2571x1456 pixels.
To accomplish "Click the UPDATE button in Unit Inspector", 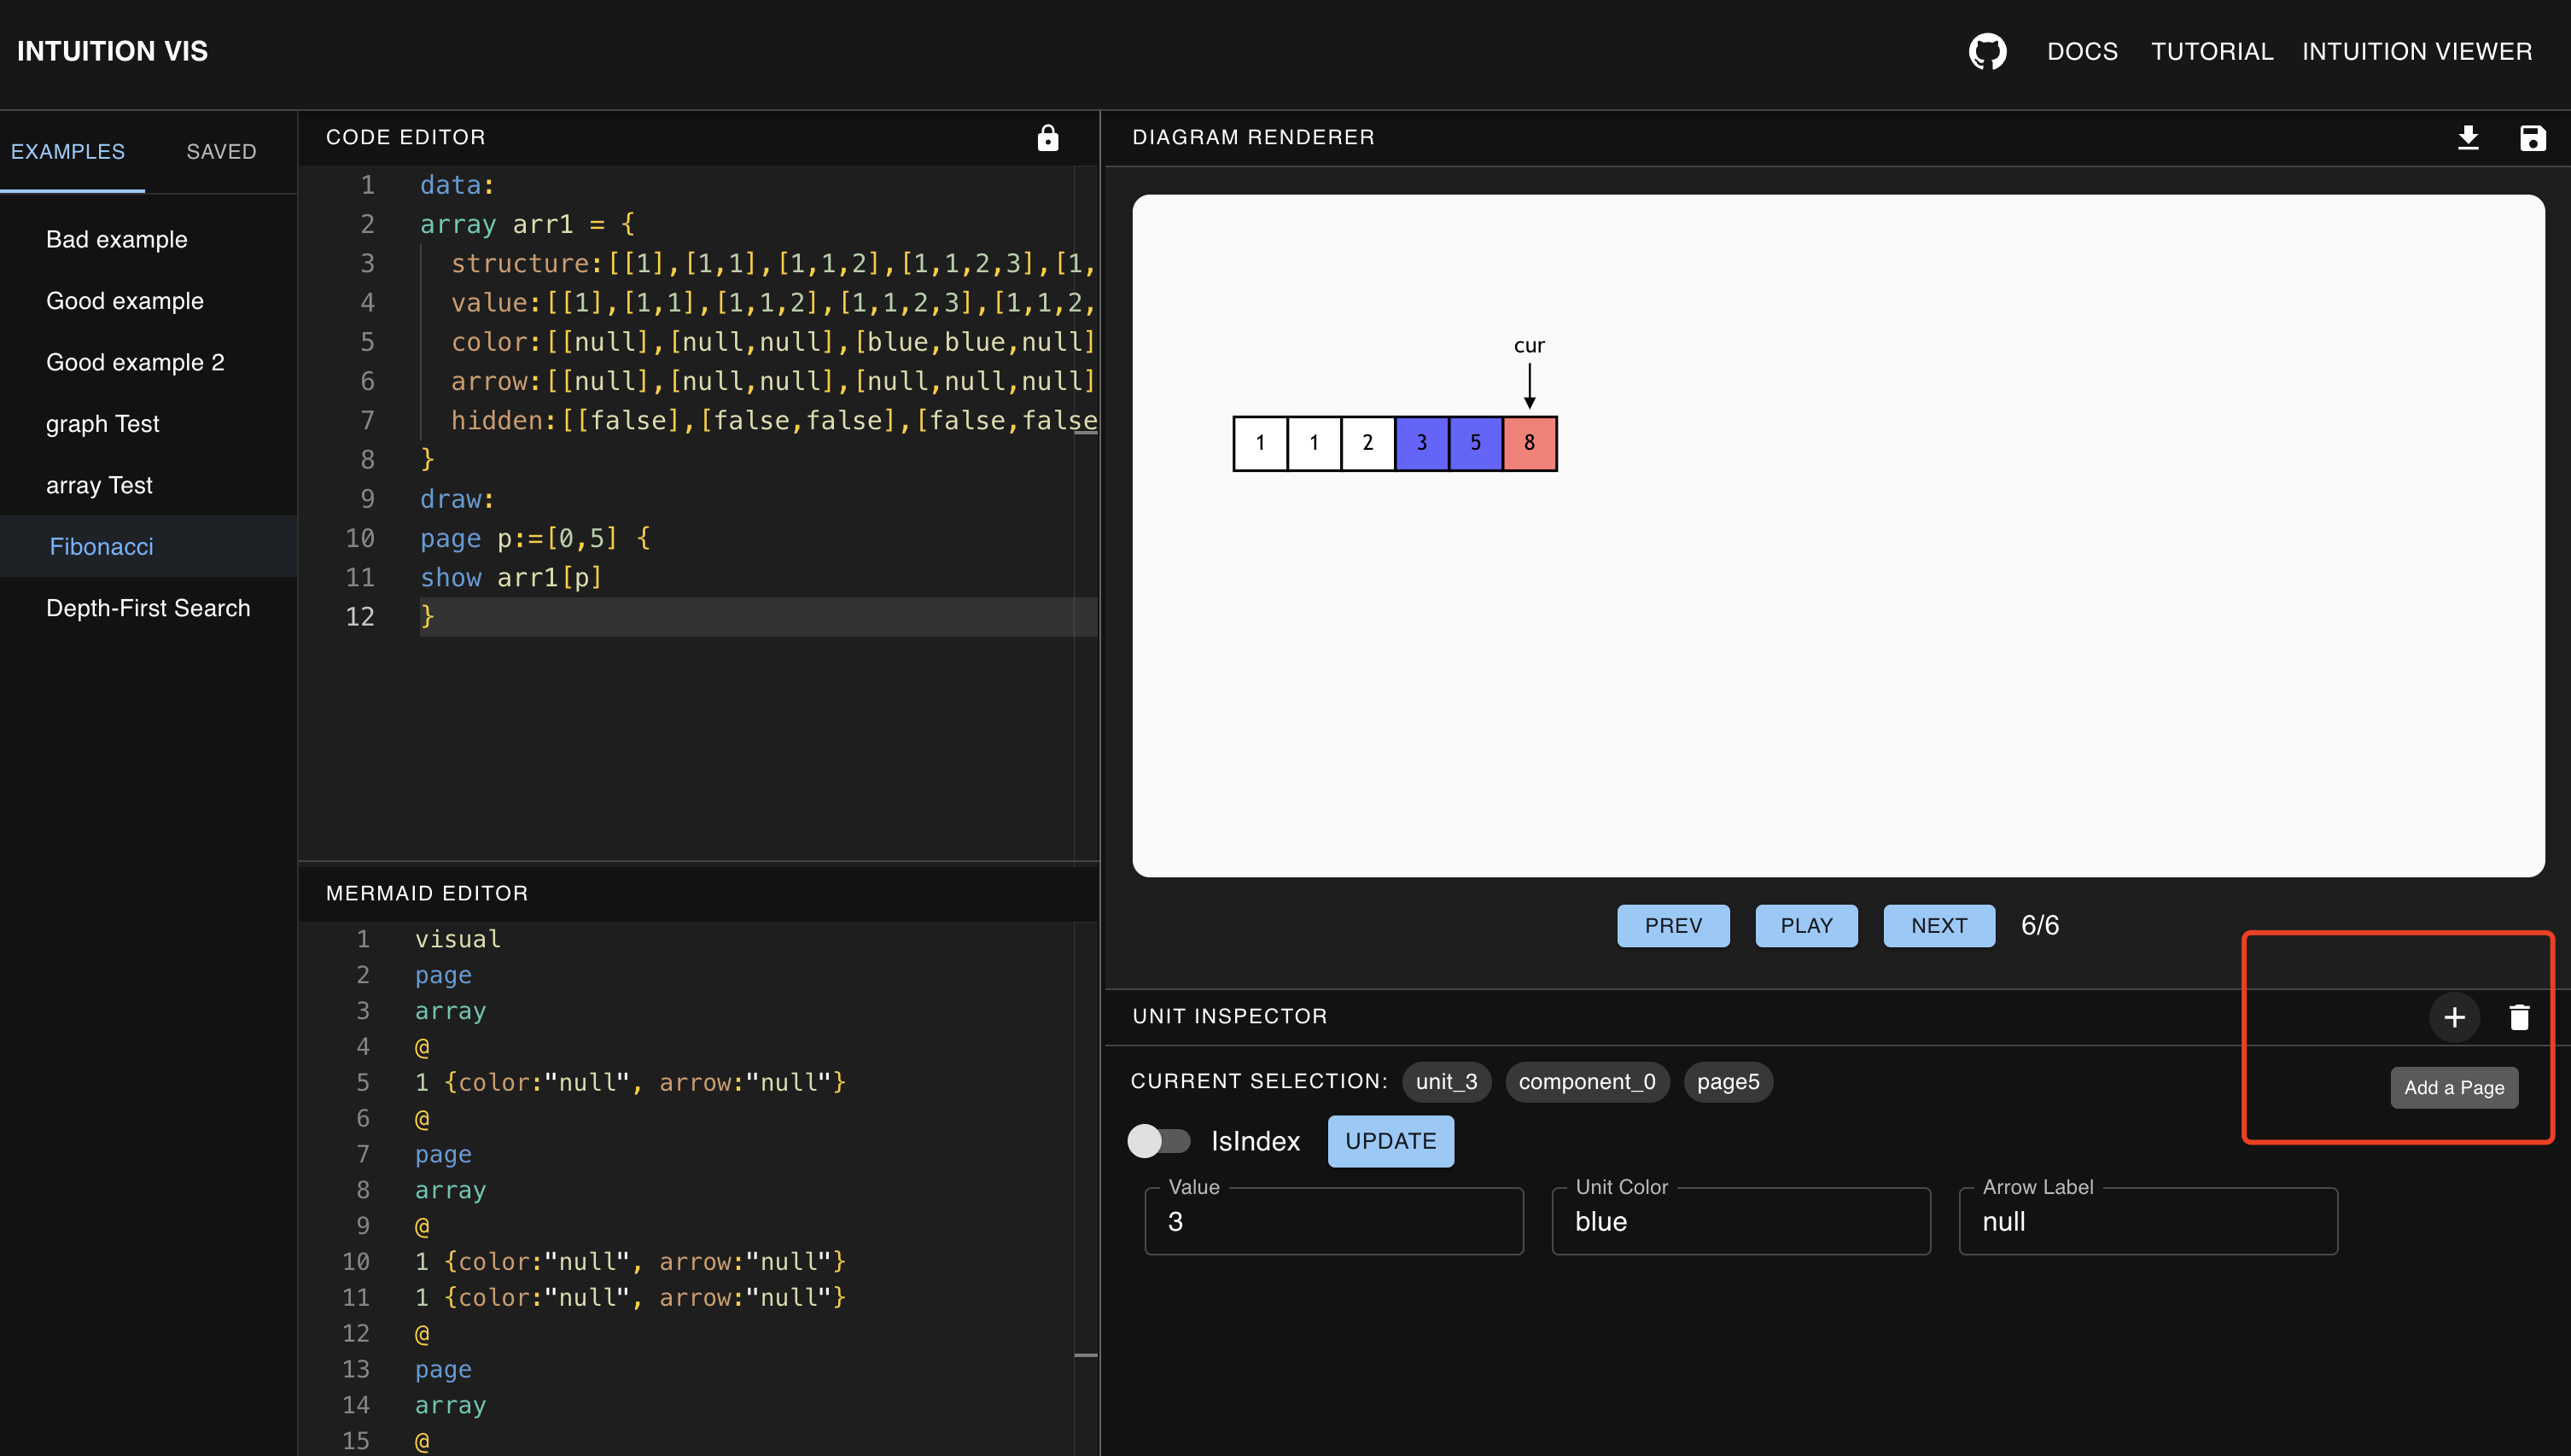I will (x=1391, y=1140).
